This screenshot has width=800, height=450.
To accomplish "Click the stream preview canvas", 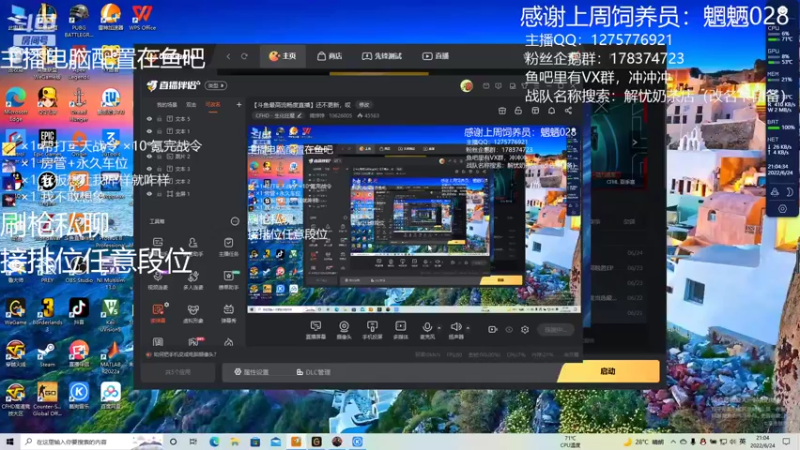I will coord(414,219).
